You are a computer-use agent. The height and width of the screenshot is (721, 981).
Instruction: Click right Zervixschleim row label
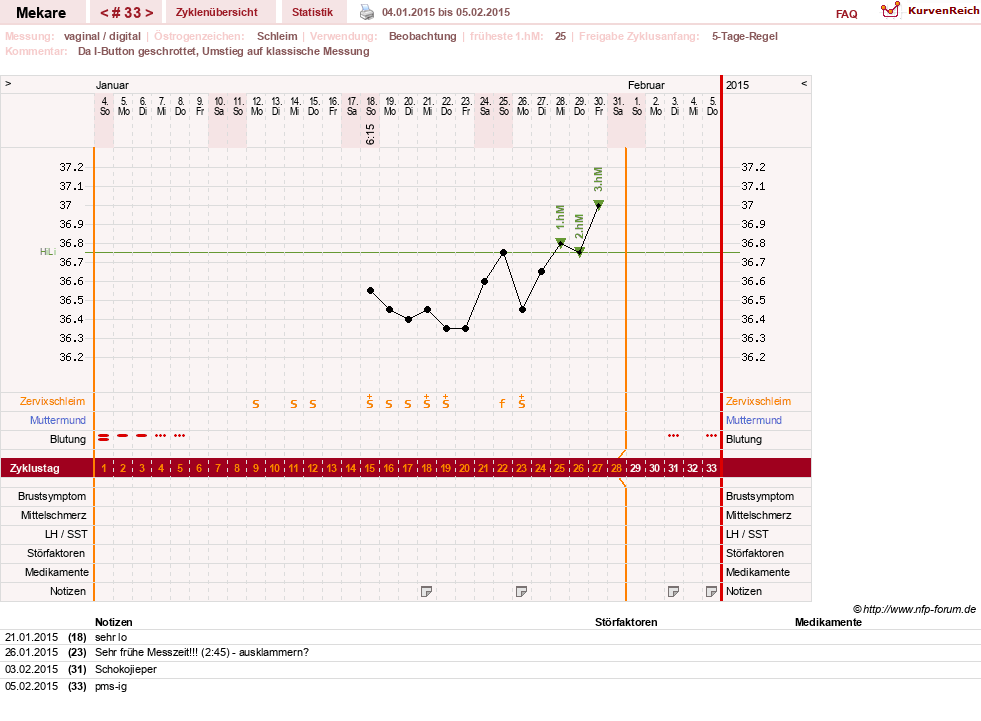tap(758, 401)
